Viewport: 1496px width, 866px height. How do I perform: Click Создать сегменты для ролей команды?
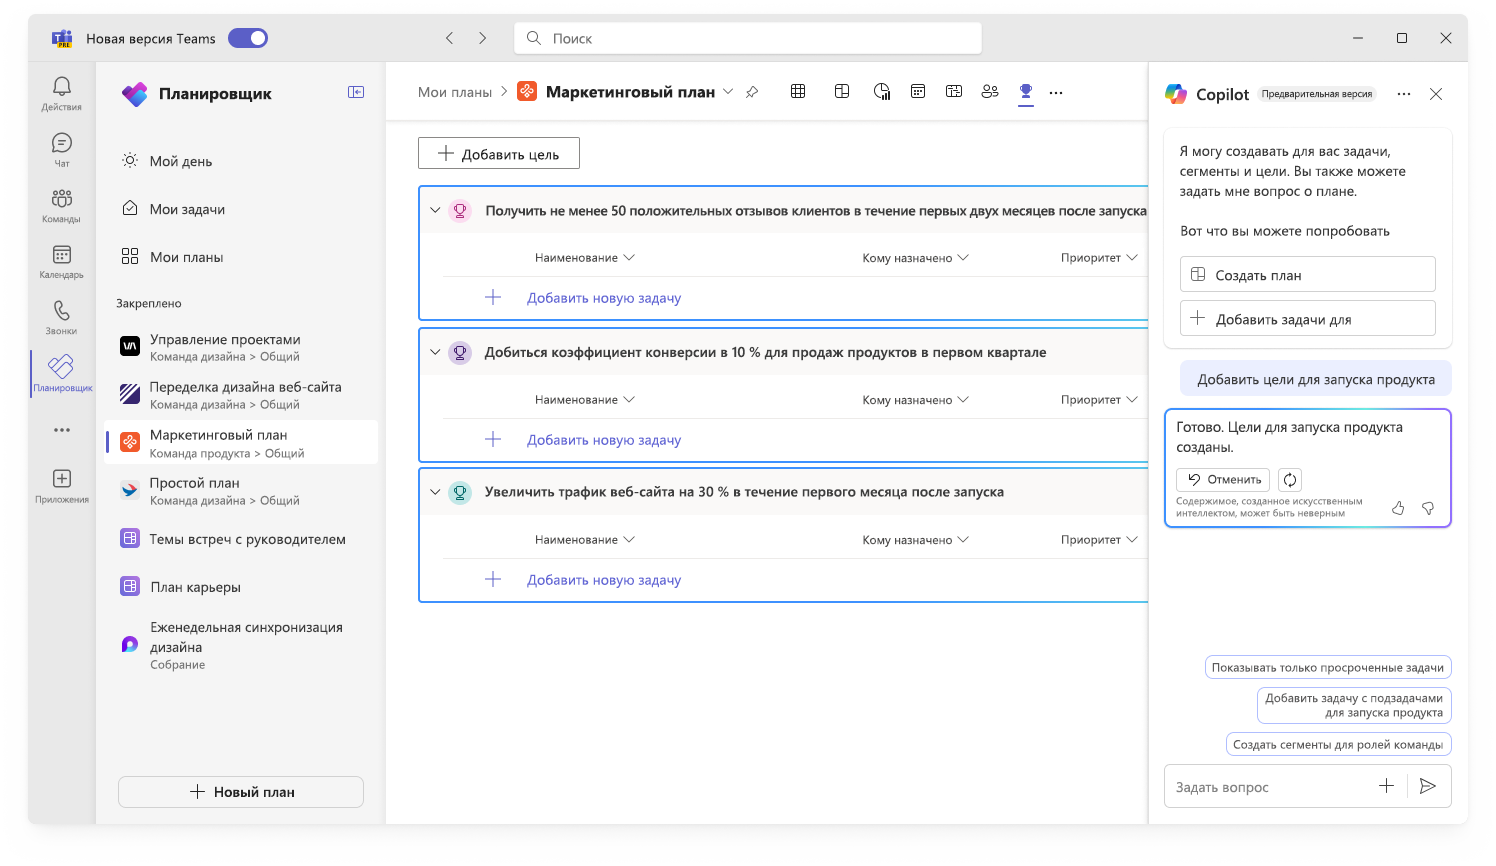click(x=1338, y=744)
